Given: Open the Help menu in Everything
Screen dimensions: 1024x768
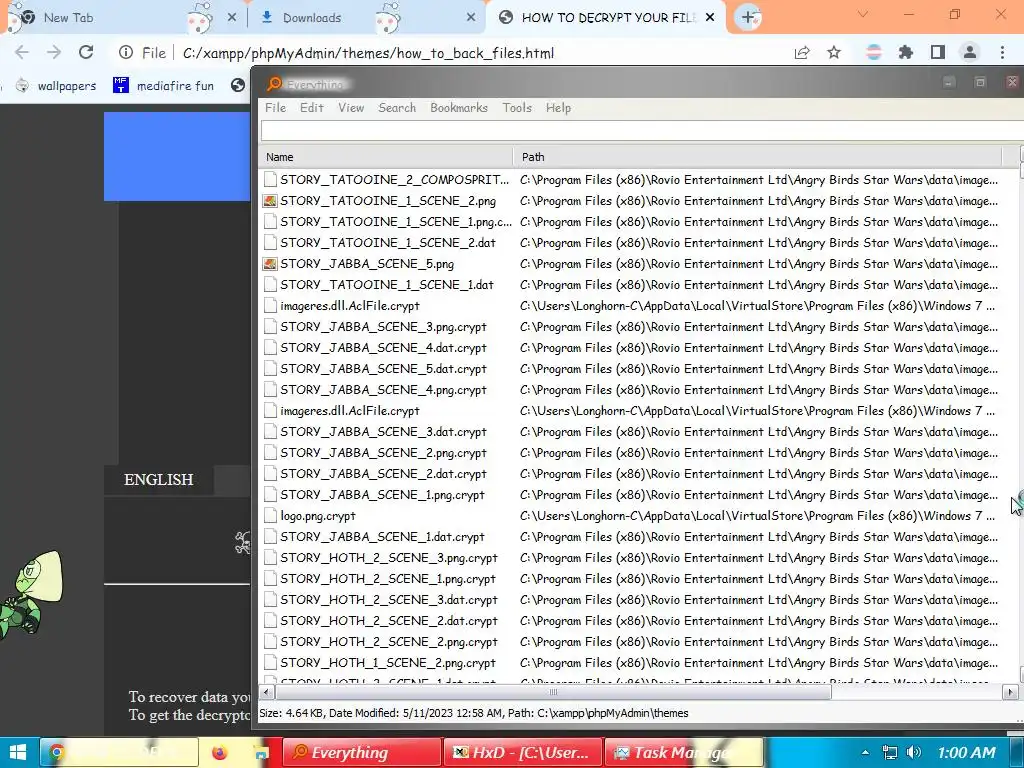Looking at the screenshot, I should point(558,108).
